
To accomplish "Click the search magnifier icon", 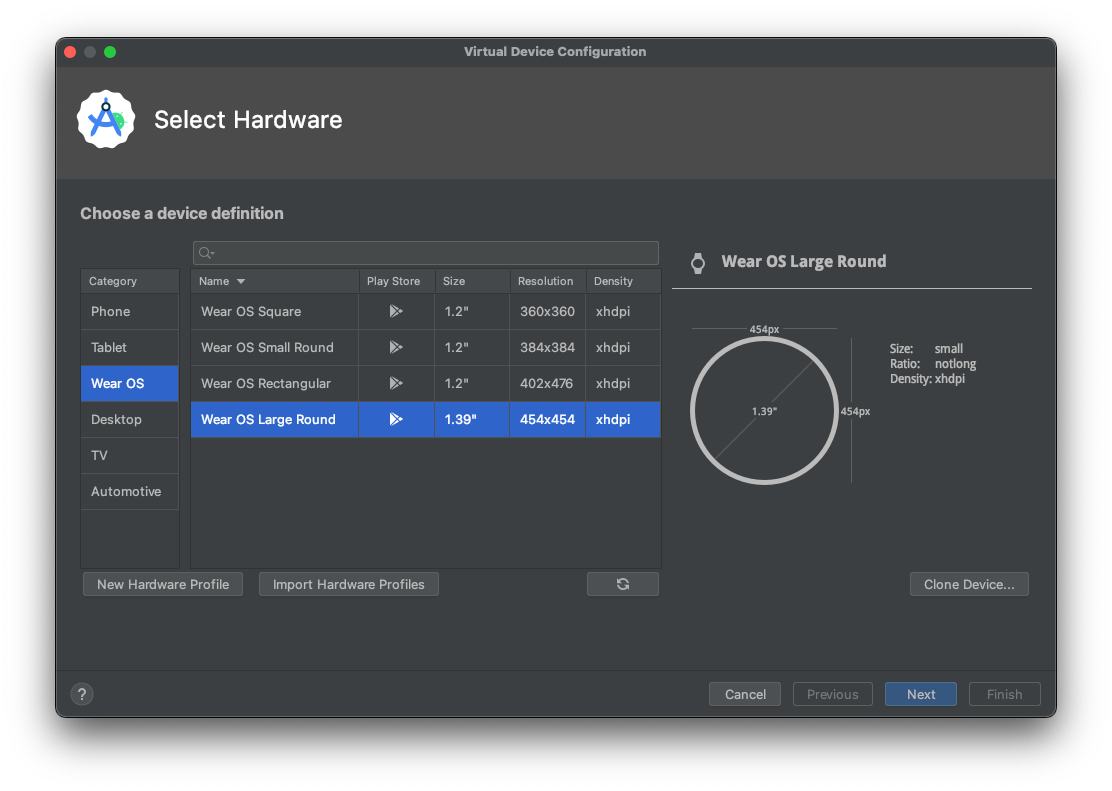I will (x=206, y=253).
